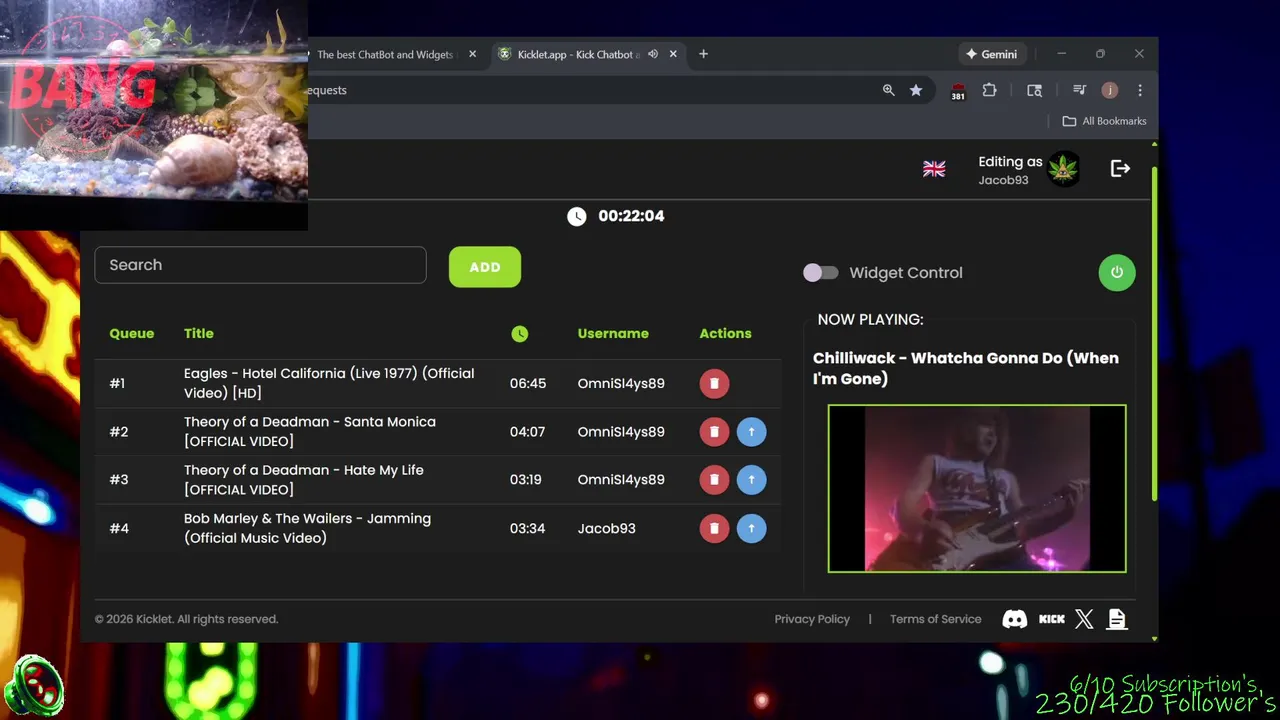Open the Chrome profile avatar
Viewport: 1280px width, 720px height.
click(x=1109, y=90)
